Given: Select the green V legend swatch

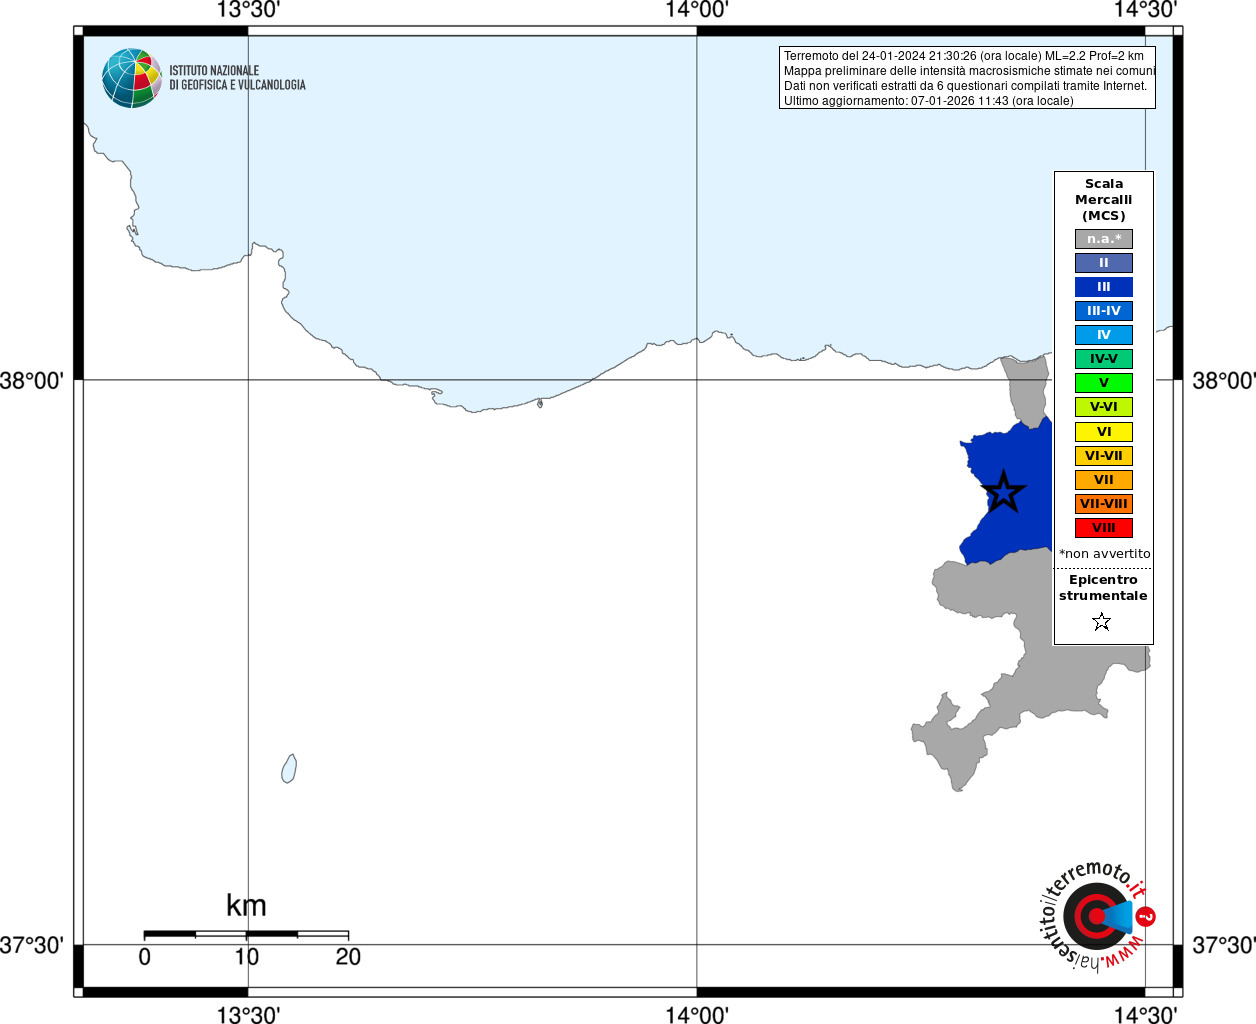Looking at the screenshot, I should (1104, 383).
